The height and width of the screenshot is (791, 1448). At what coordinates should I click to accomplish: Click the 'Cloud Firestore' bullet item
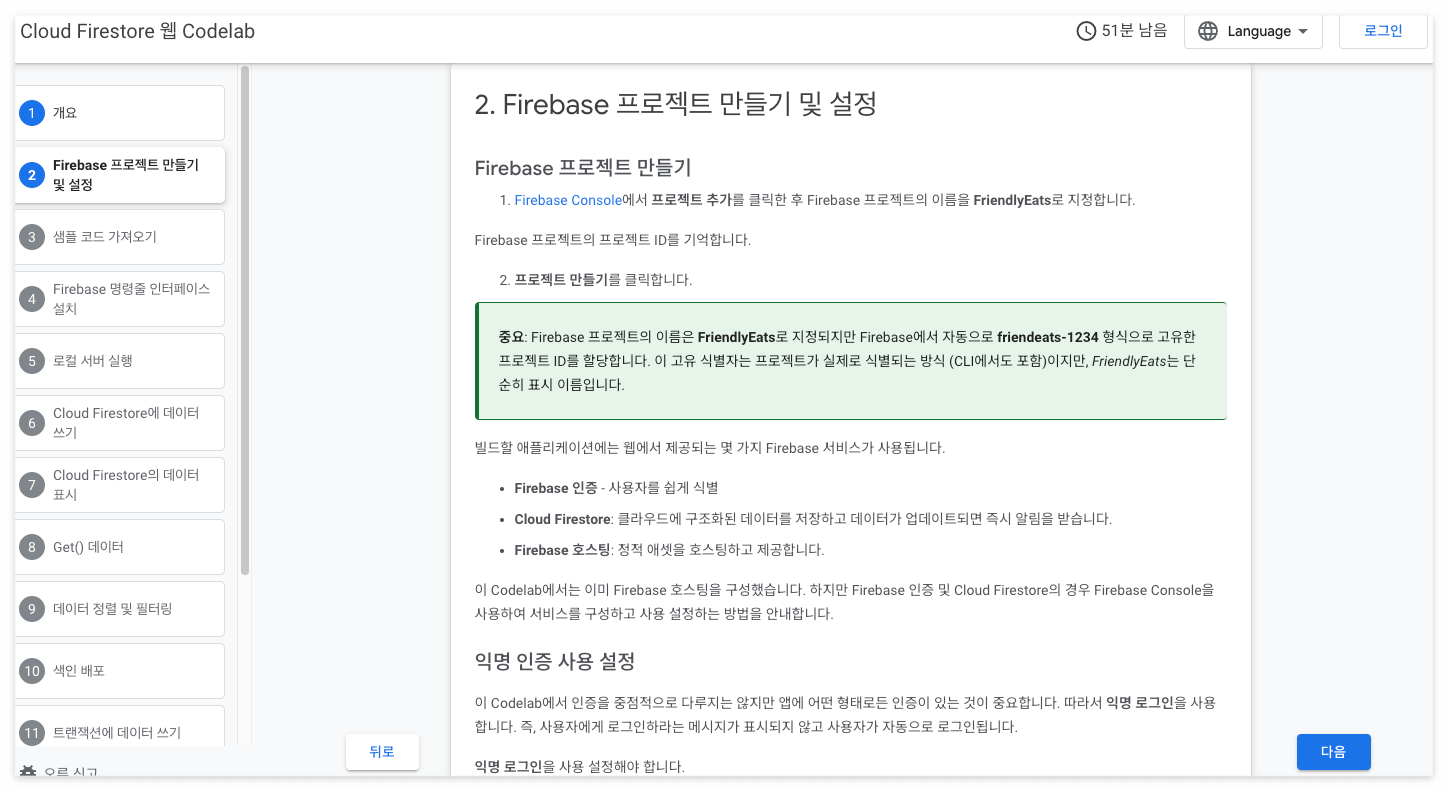click(x=813, y=519)
